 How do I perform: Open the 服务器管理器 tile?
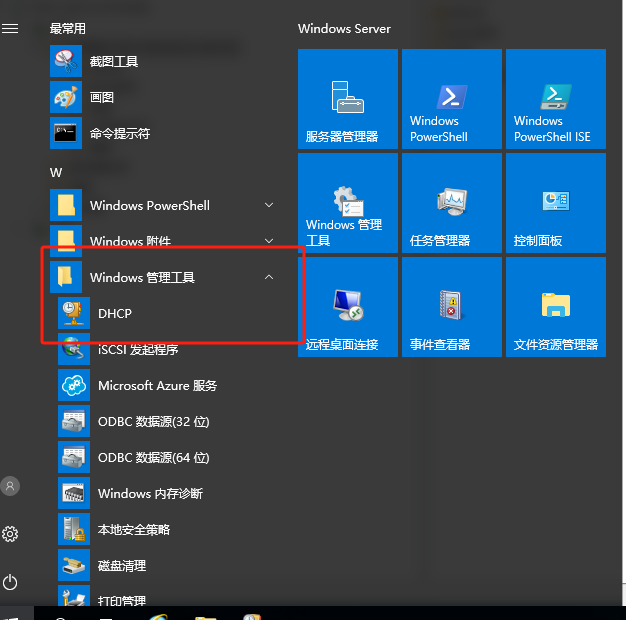(348, 99)
